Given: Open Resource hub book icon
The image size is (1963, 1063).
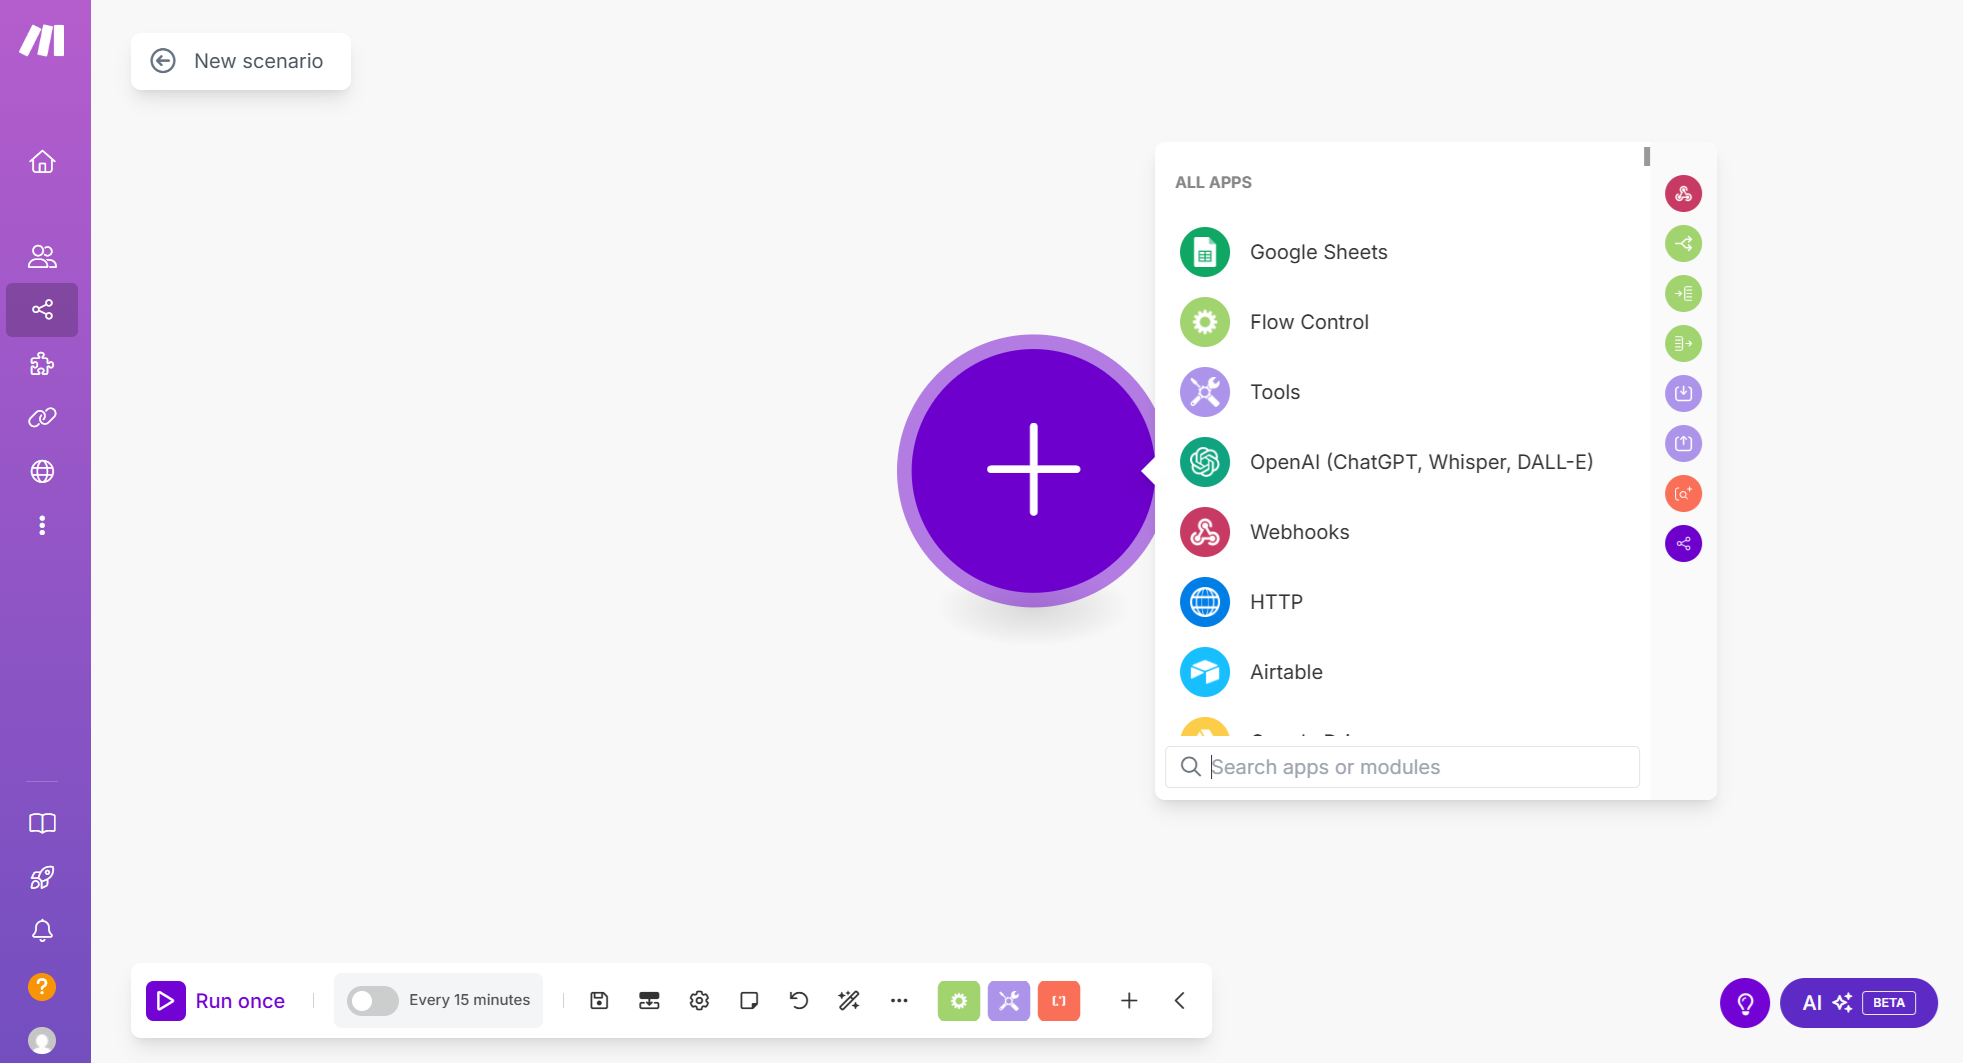Looking at the screenshot, I should pyautogui.click(x=42, y=823).
